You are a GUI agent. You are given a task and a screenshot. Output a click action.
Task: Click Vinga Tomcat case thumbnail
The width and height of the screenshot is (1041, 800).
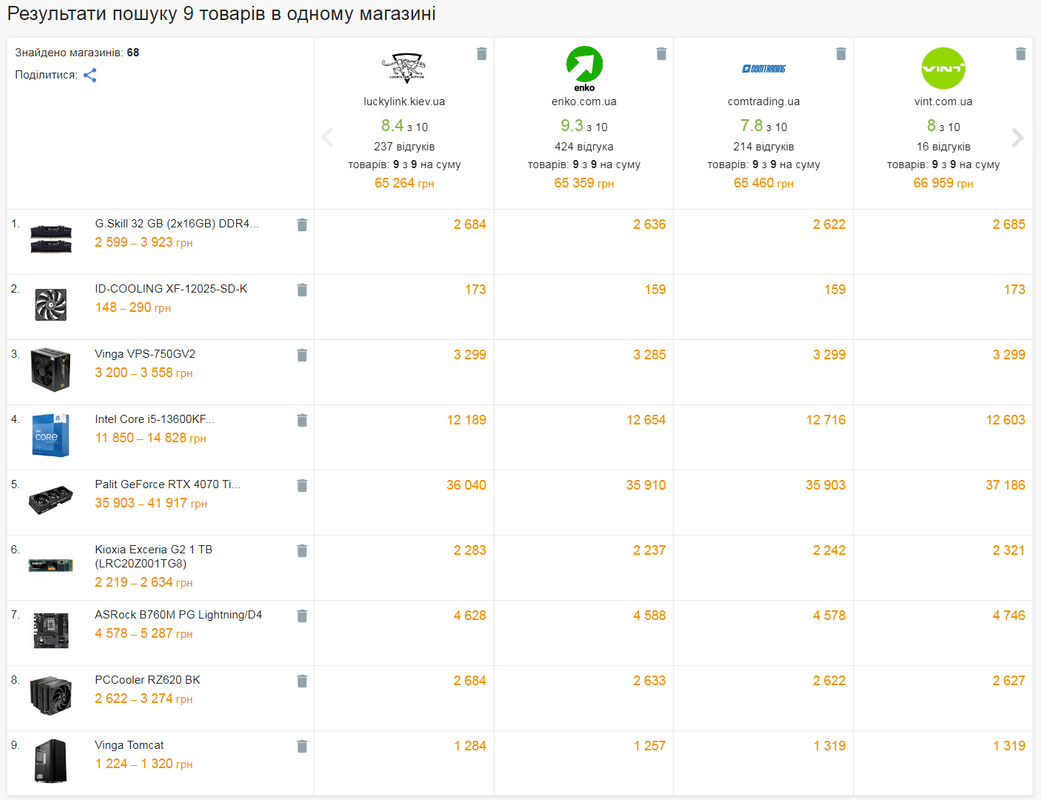coord(51,761)
